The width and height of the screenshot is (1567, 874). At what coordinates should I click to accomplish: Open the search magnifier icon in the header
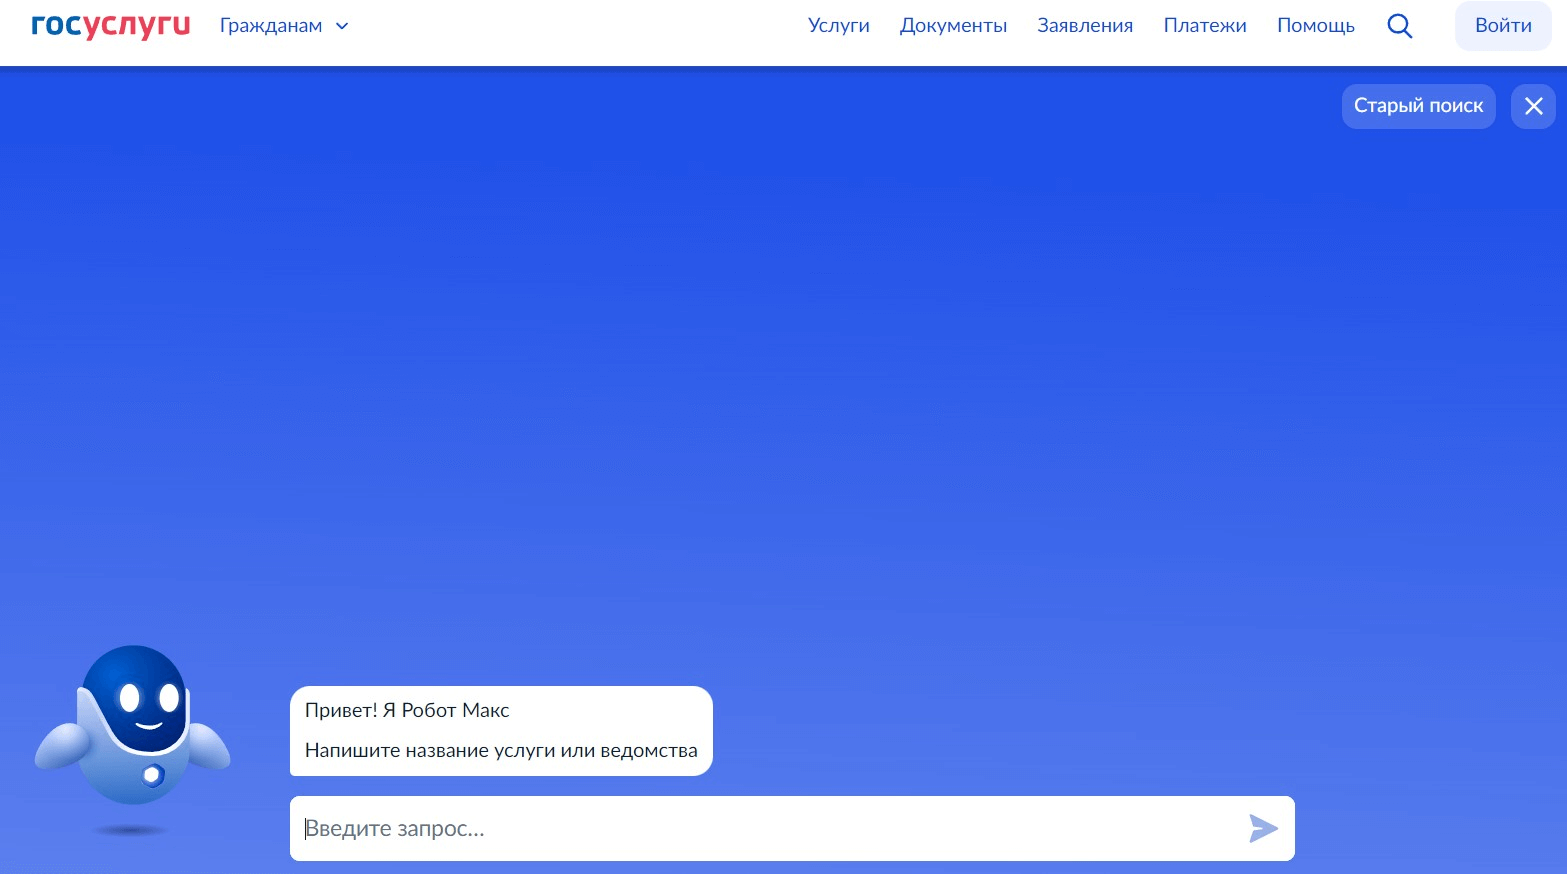pyautogui.click(x=1400, y=26)
